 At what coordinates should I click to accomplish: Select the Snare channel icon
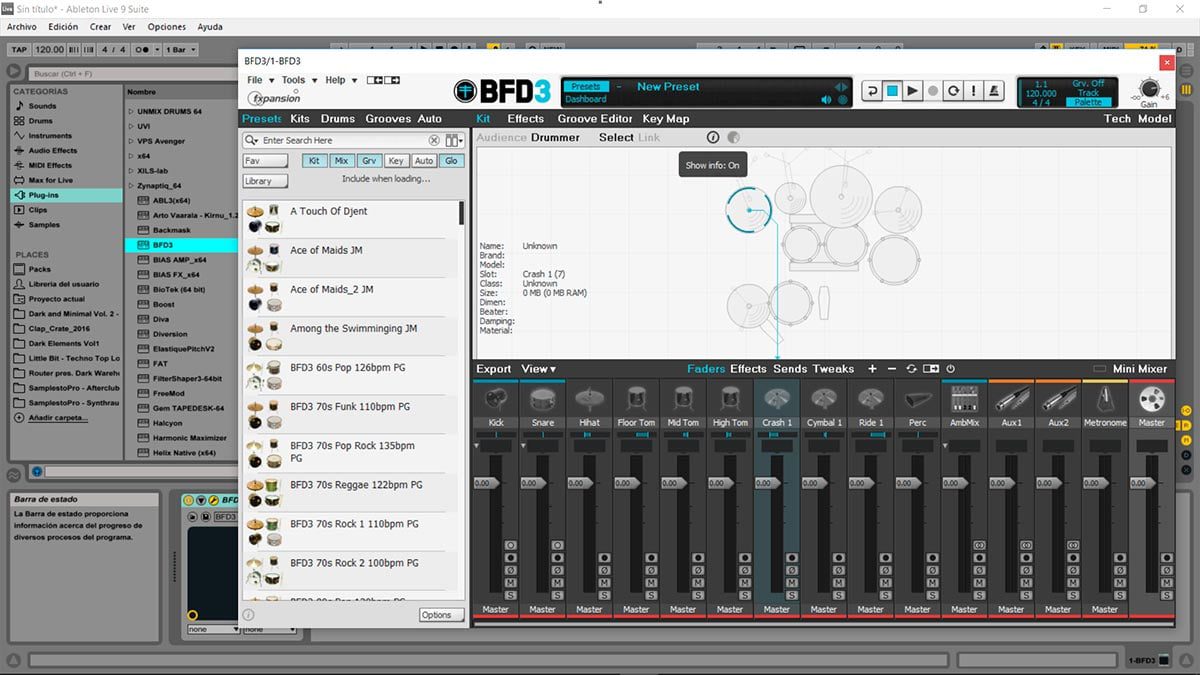[x=543, y=399]
